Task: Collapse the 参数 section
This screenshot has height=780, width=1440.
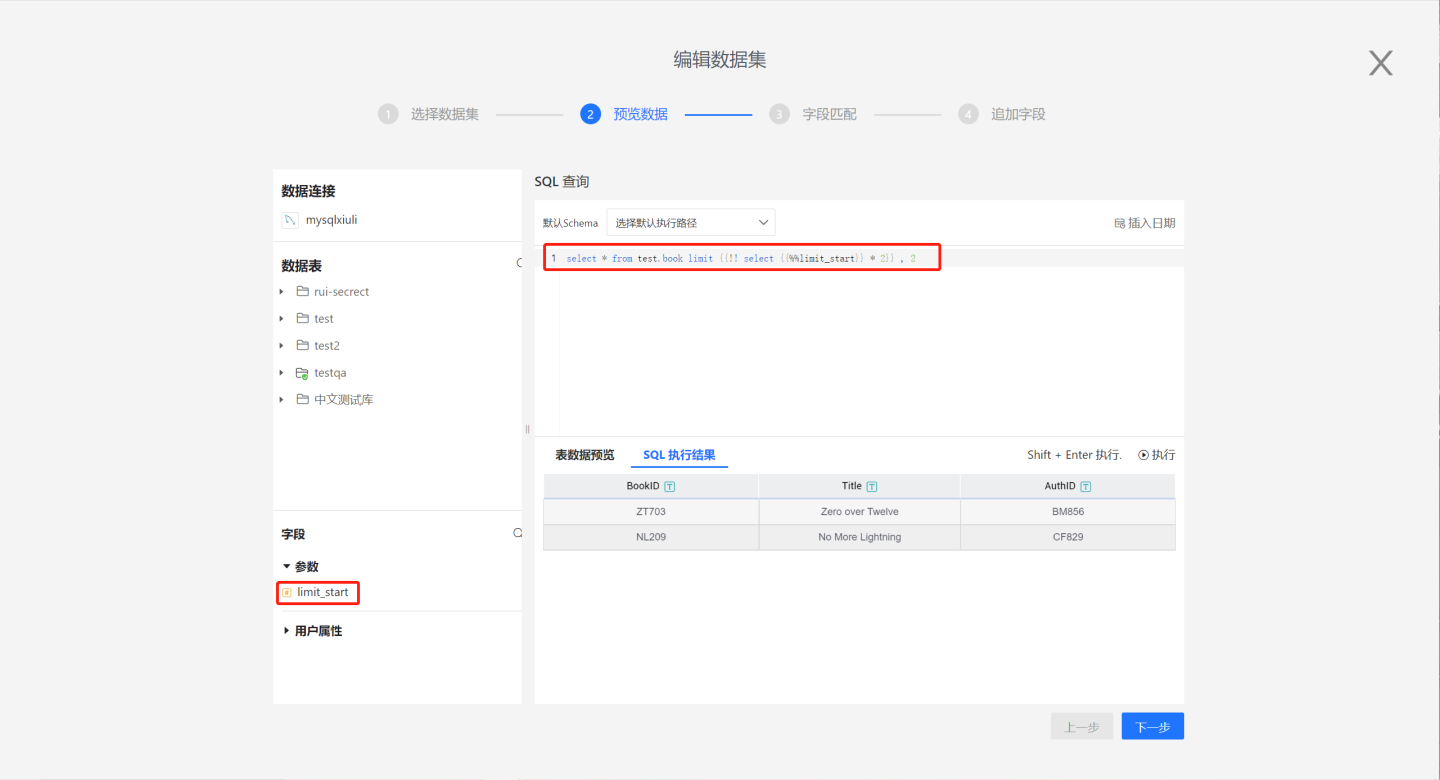Action: click(x=287, y=567)
